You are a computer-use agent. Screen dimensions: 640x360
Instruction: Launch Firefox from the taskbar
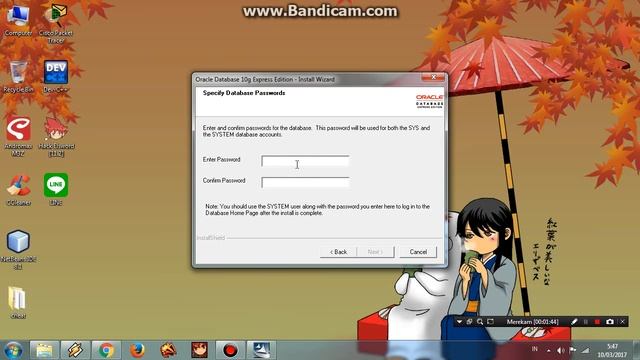[x=137, y=350]
